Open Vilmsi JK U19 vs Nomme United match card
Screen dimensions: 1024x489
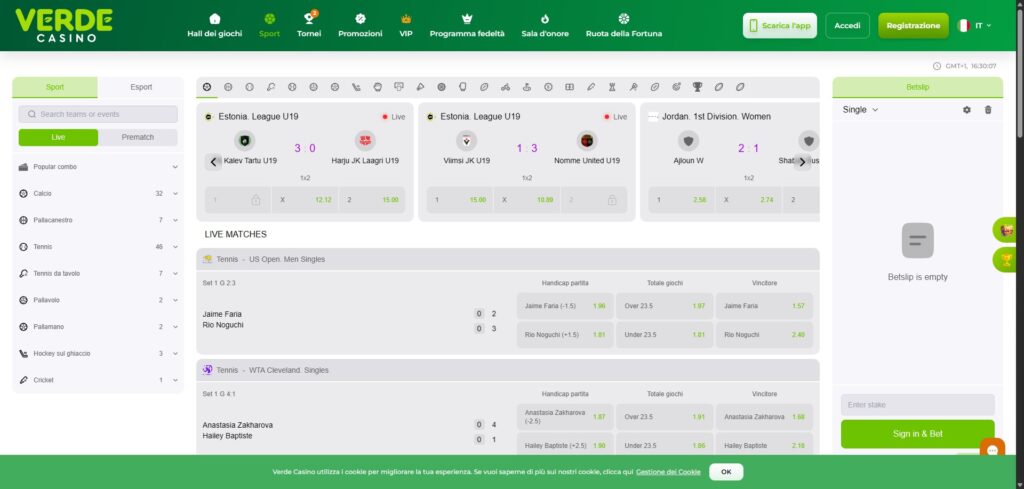527,162
